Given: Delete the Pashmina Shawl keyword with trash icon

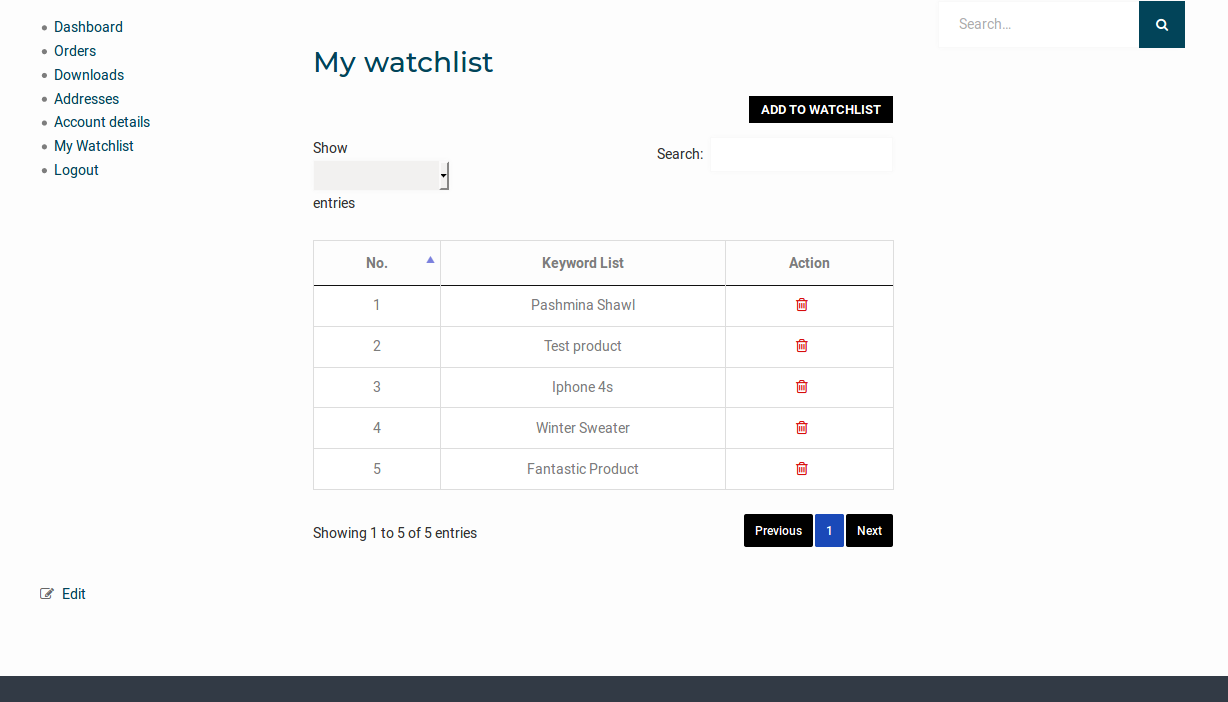Looking at the screenshot, I should pyautogui.click(x=802, y=305).
